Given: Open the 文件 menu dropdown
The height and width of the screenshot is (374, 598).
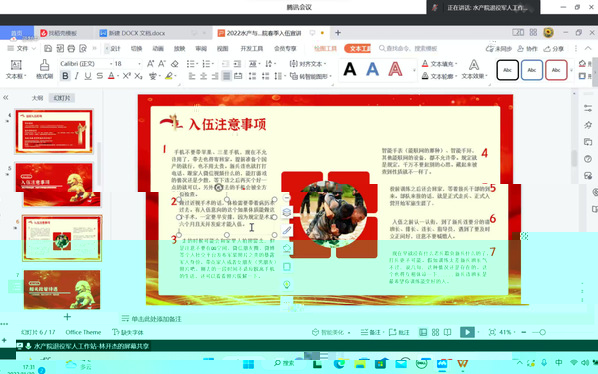Looking at the screenshot, I should [x=22, y=48].
